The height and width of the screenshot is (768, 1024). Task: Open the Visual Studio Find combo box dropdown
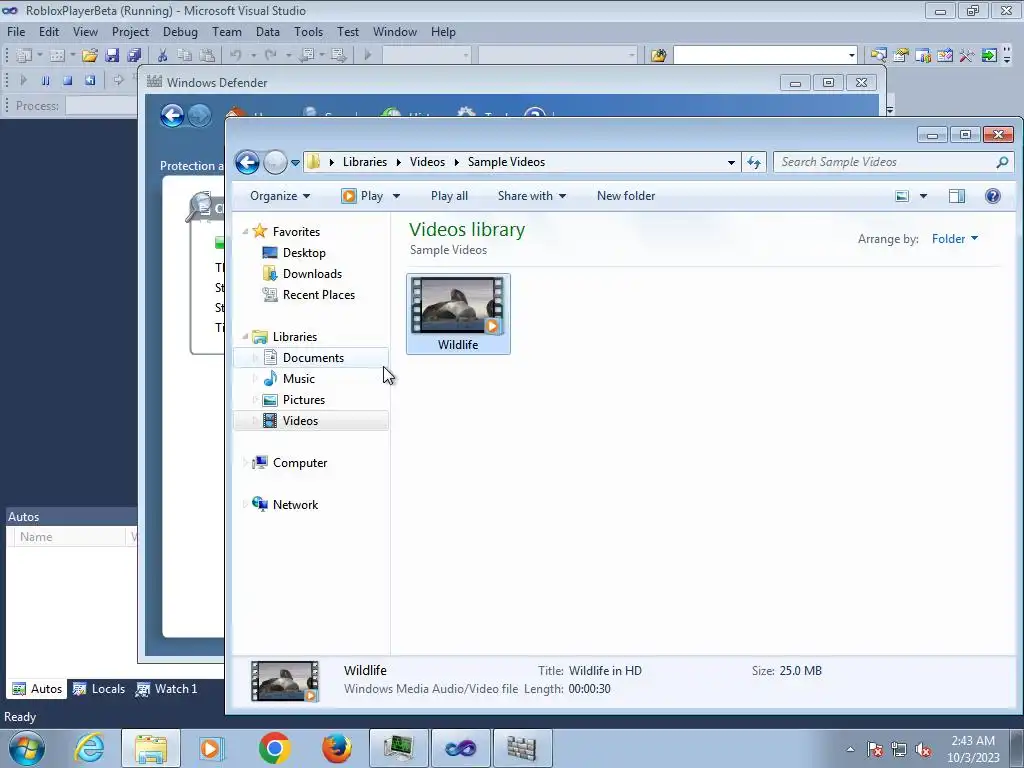pyautogui.click(x=852, y=55)
